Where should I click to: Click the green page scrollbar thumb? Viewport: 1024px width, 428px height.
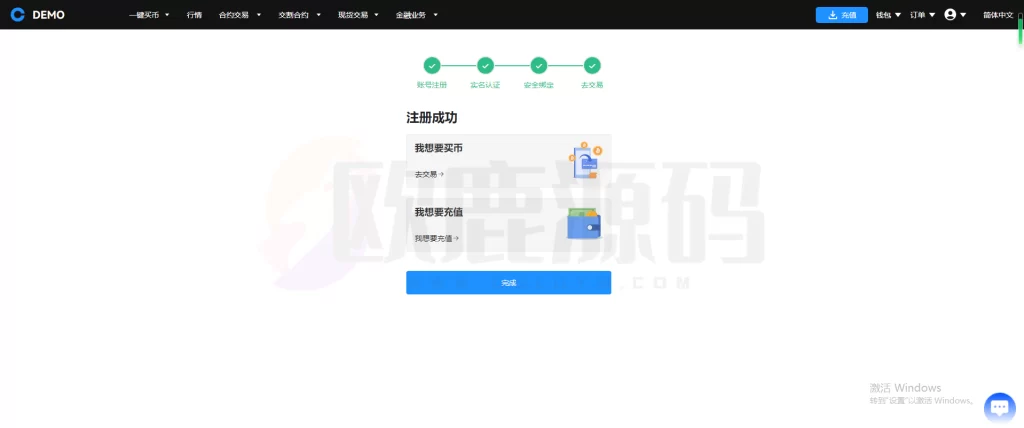(x=1020, y=31)
